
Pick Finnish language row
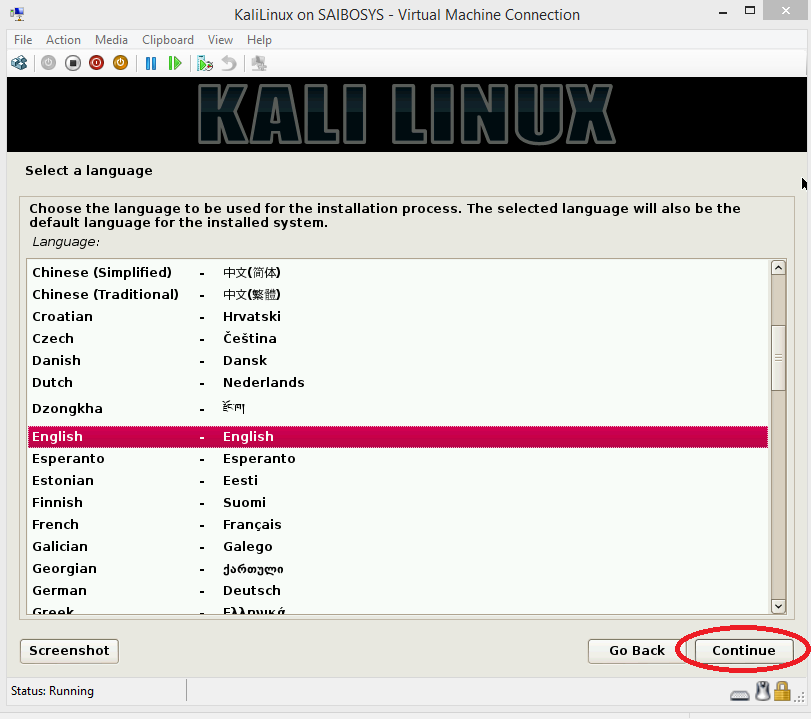[x=398, y=503]
